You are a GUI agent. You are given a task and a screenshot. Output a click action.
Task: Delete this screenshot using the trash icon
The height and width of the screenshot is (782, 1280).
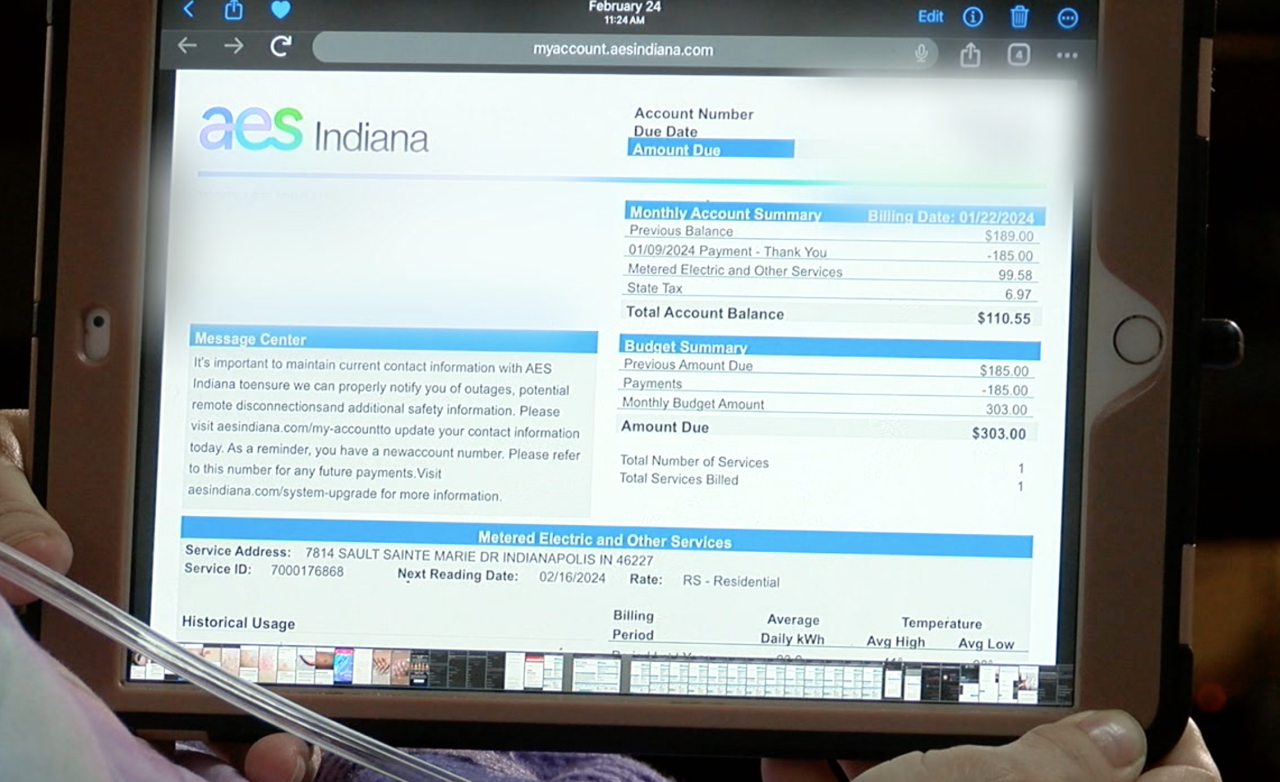coord(1019,17)
